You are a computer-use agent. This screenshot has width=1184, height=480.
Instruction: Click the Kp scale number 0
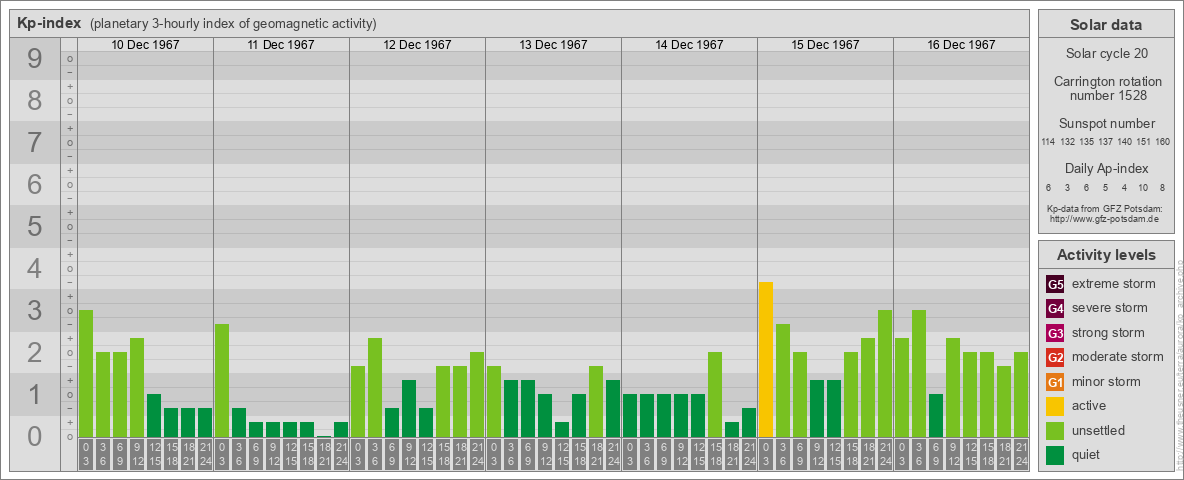[x=35, y=436]
